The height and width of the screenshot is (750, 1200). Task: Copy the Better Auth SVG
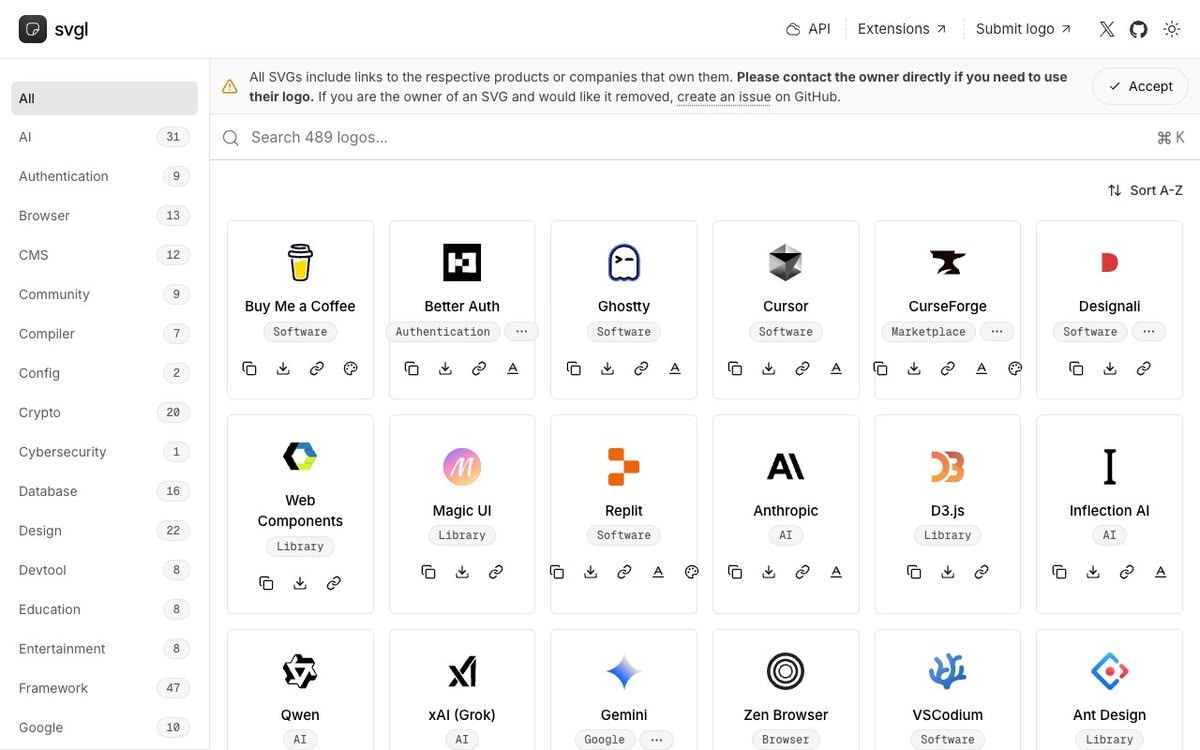412,369
